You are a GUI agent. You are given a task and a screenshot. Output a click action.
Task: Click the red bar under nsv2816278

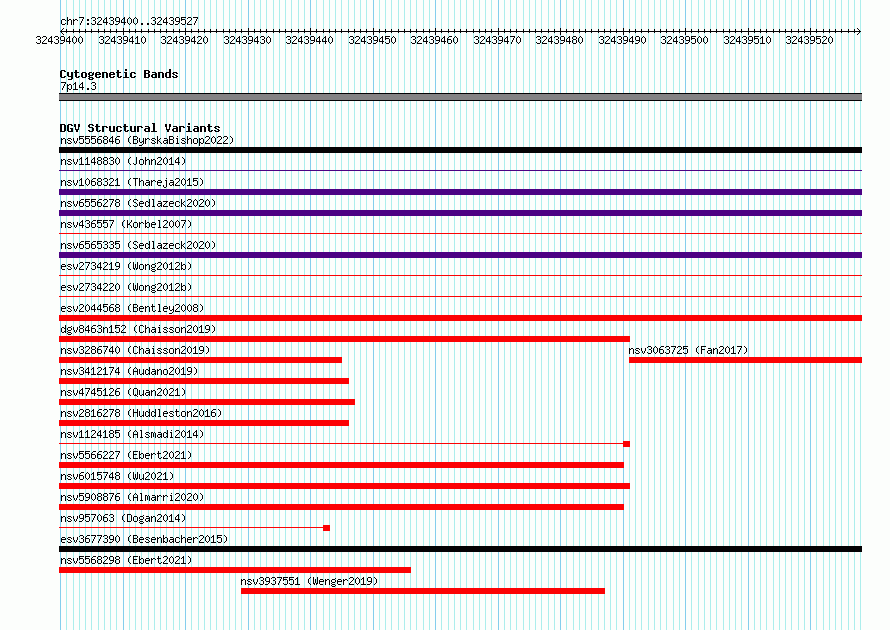point(204,423)
